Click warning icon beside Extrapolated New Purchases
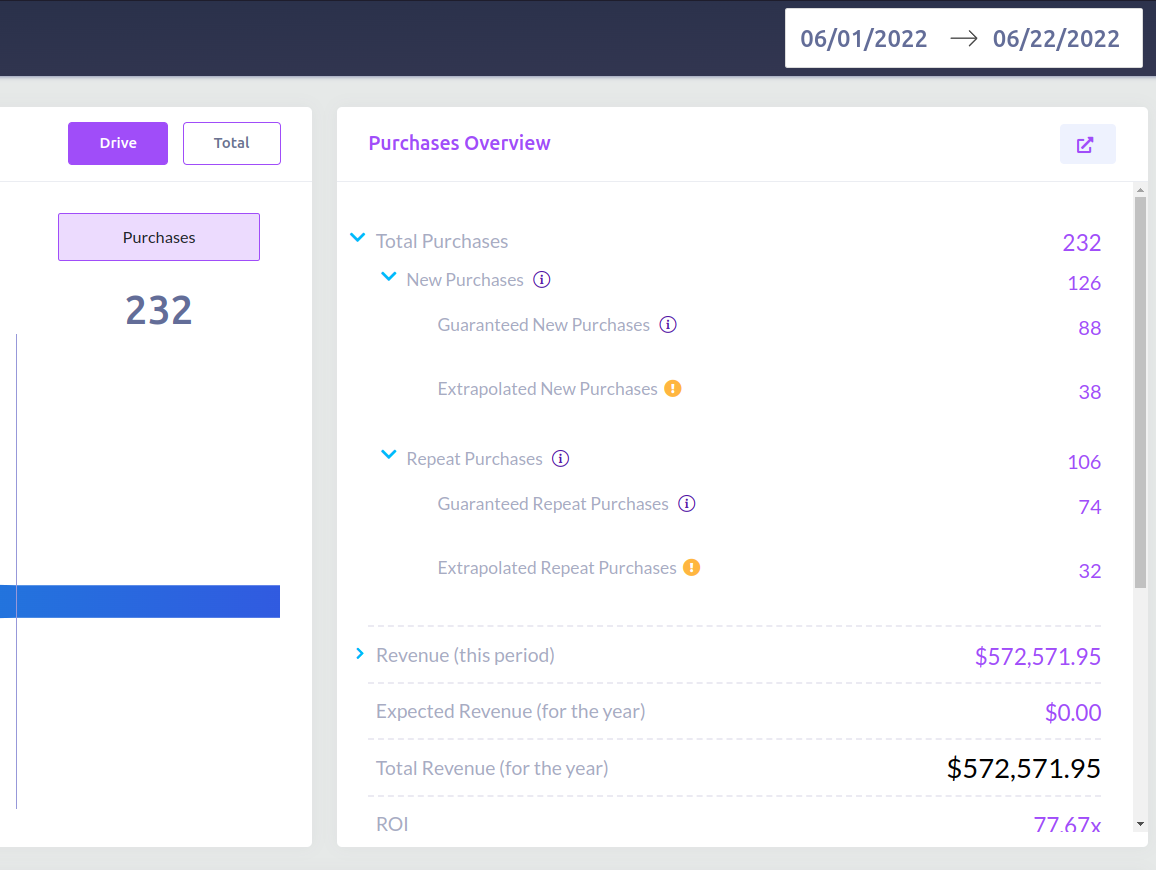 point(673,389)
